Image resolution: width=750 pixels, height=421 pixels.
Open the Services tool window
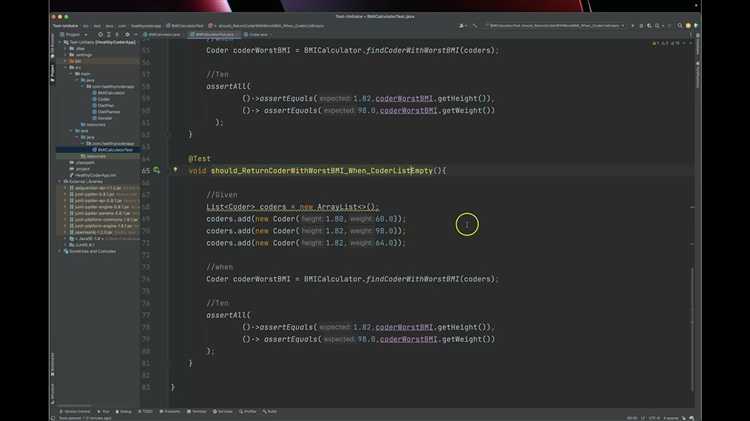click(x=223, y=411)
